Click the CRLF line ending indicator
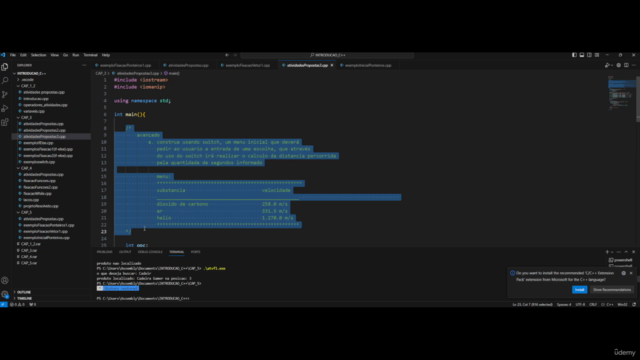The height and width of the screenshot is (360, 640). tap(593, 304)
